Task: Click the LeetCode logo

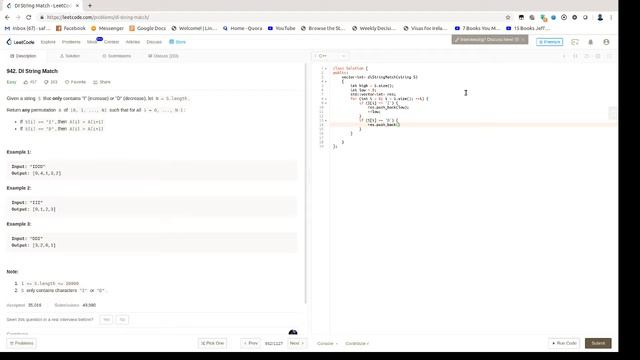Action: click(x=20, y=42)
